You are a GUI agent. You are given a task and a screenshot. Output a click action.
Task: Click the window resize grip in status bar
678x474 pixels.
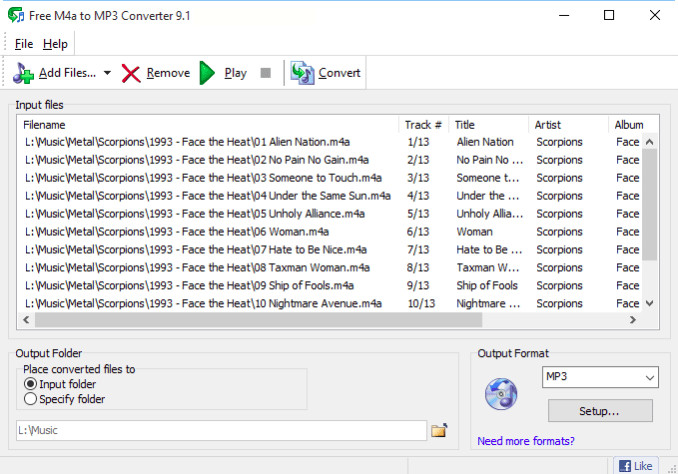[x=672, y=468]
